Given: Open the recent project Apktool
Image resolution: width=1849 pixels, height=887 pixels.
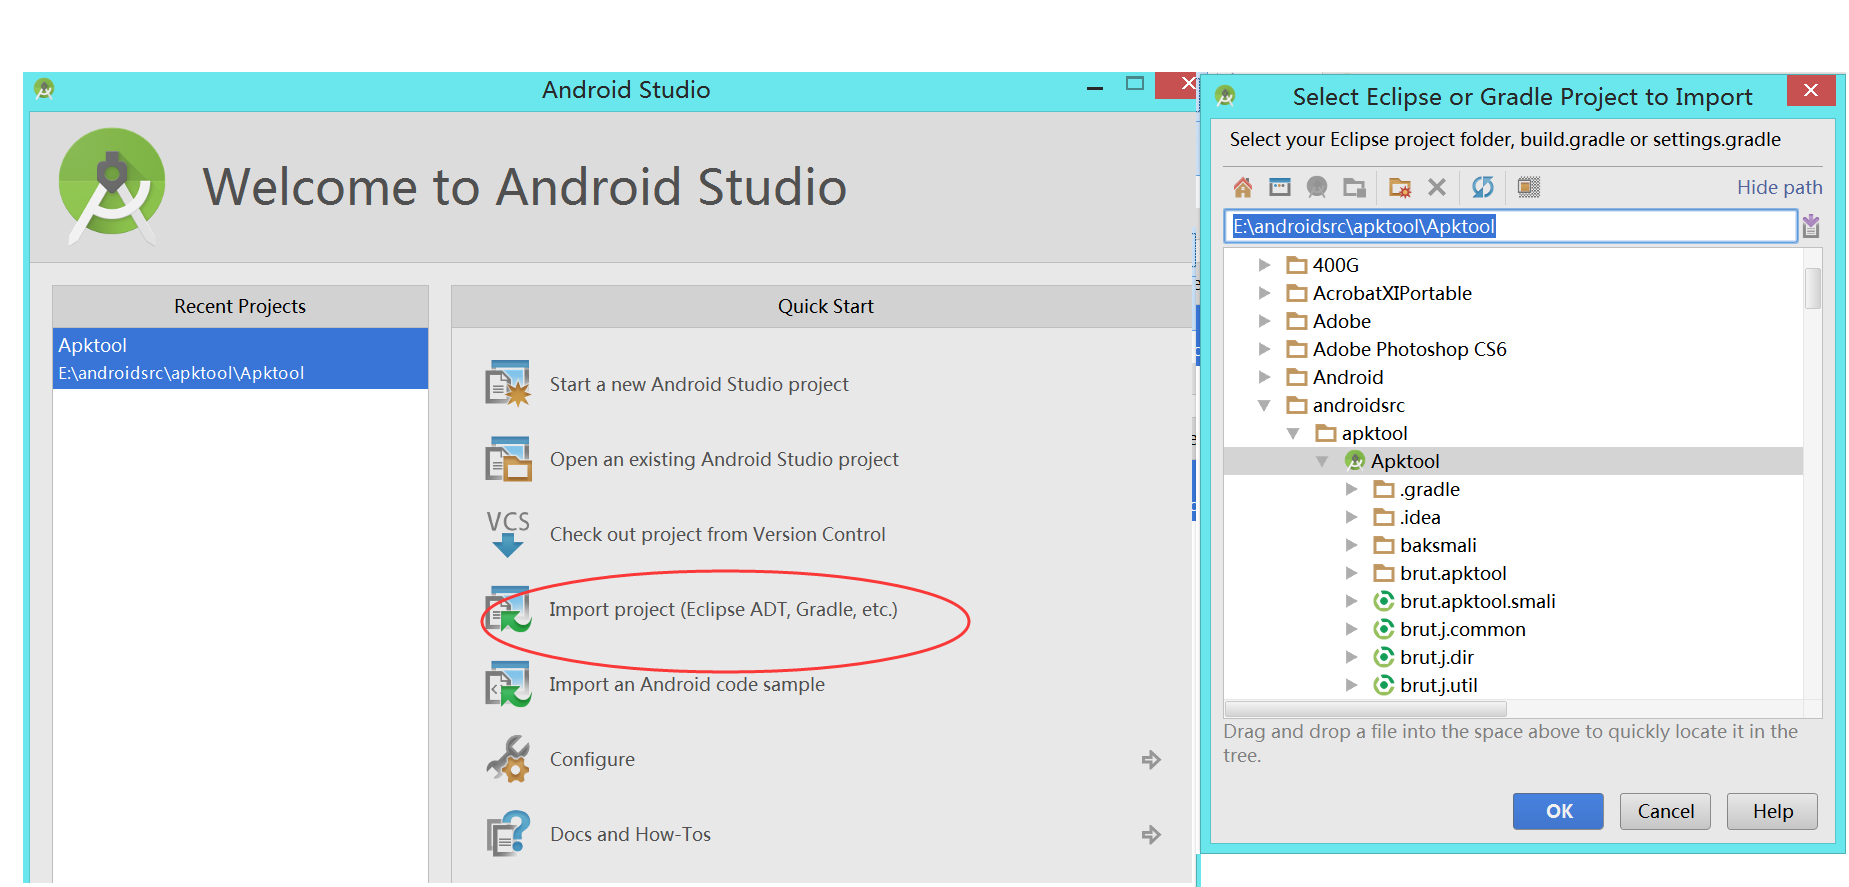Looking at the screenshot, I should (240, 358).
